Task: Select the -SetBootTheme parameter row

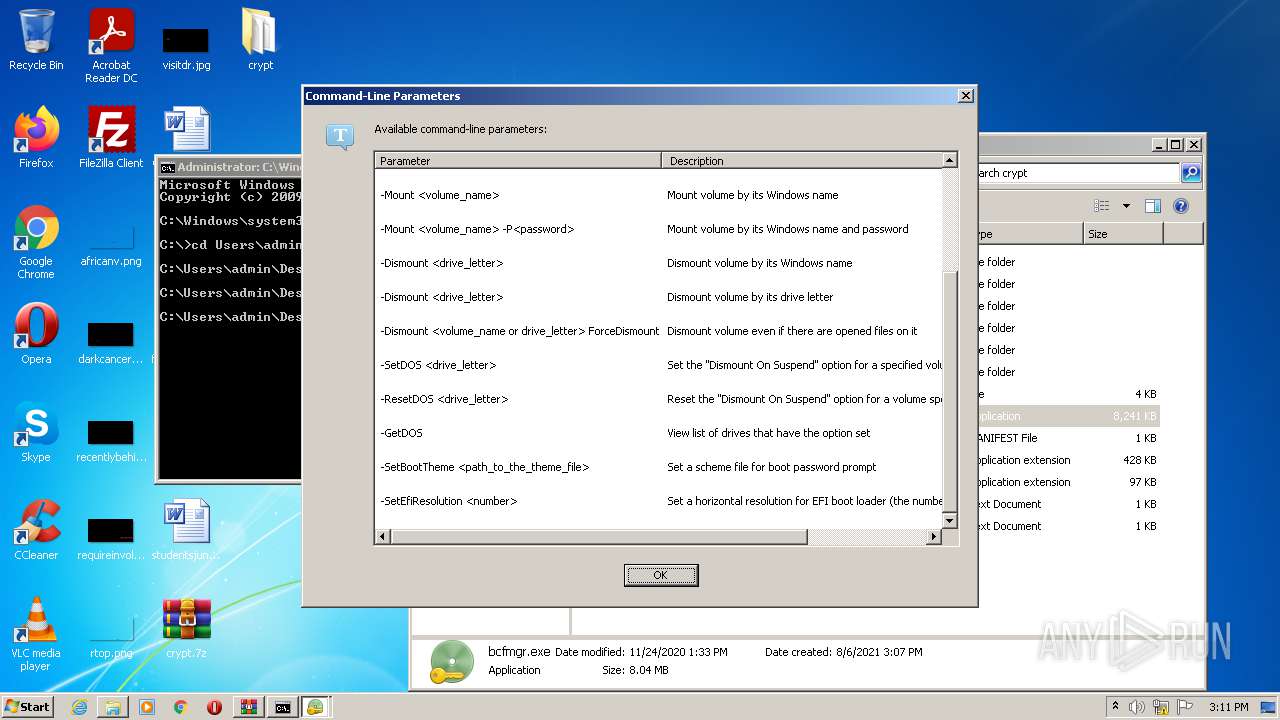Action: click(x=659, y=467)
